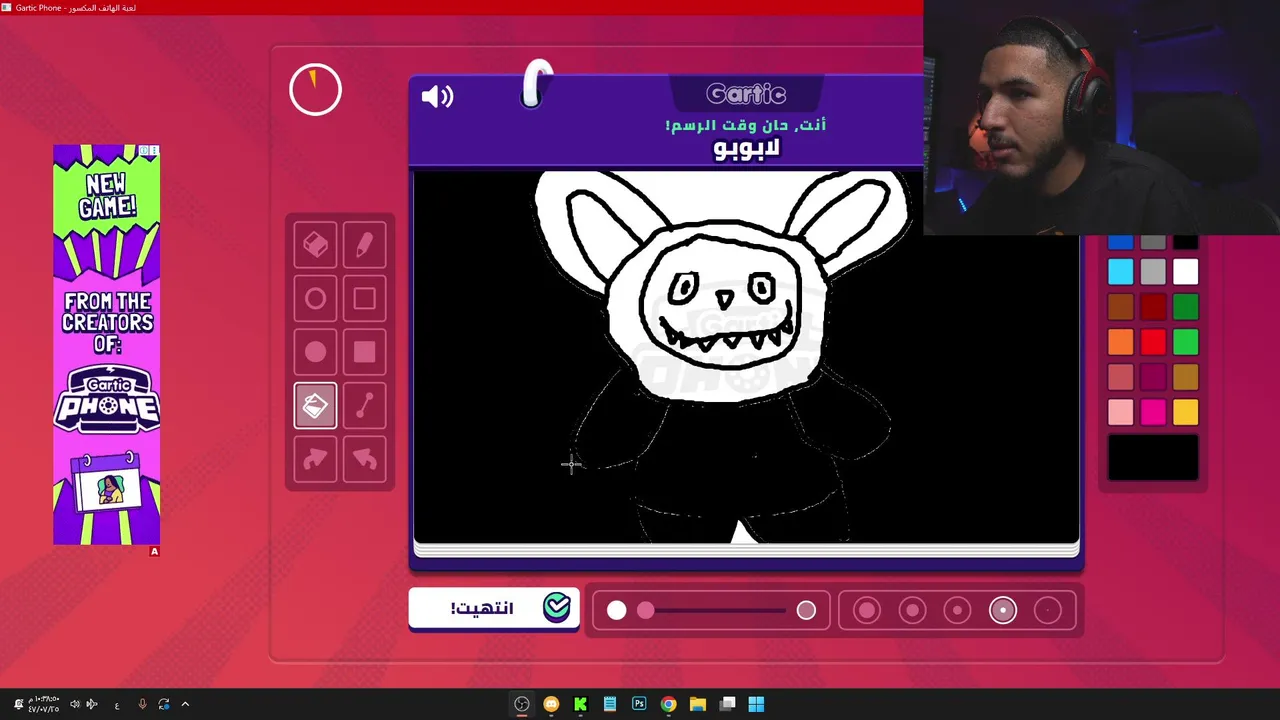Open File Explorer from the taskbar
Image resolution: width=1280 pixels, height=720 pixels.
click(x=697, y=704)
